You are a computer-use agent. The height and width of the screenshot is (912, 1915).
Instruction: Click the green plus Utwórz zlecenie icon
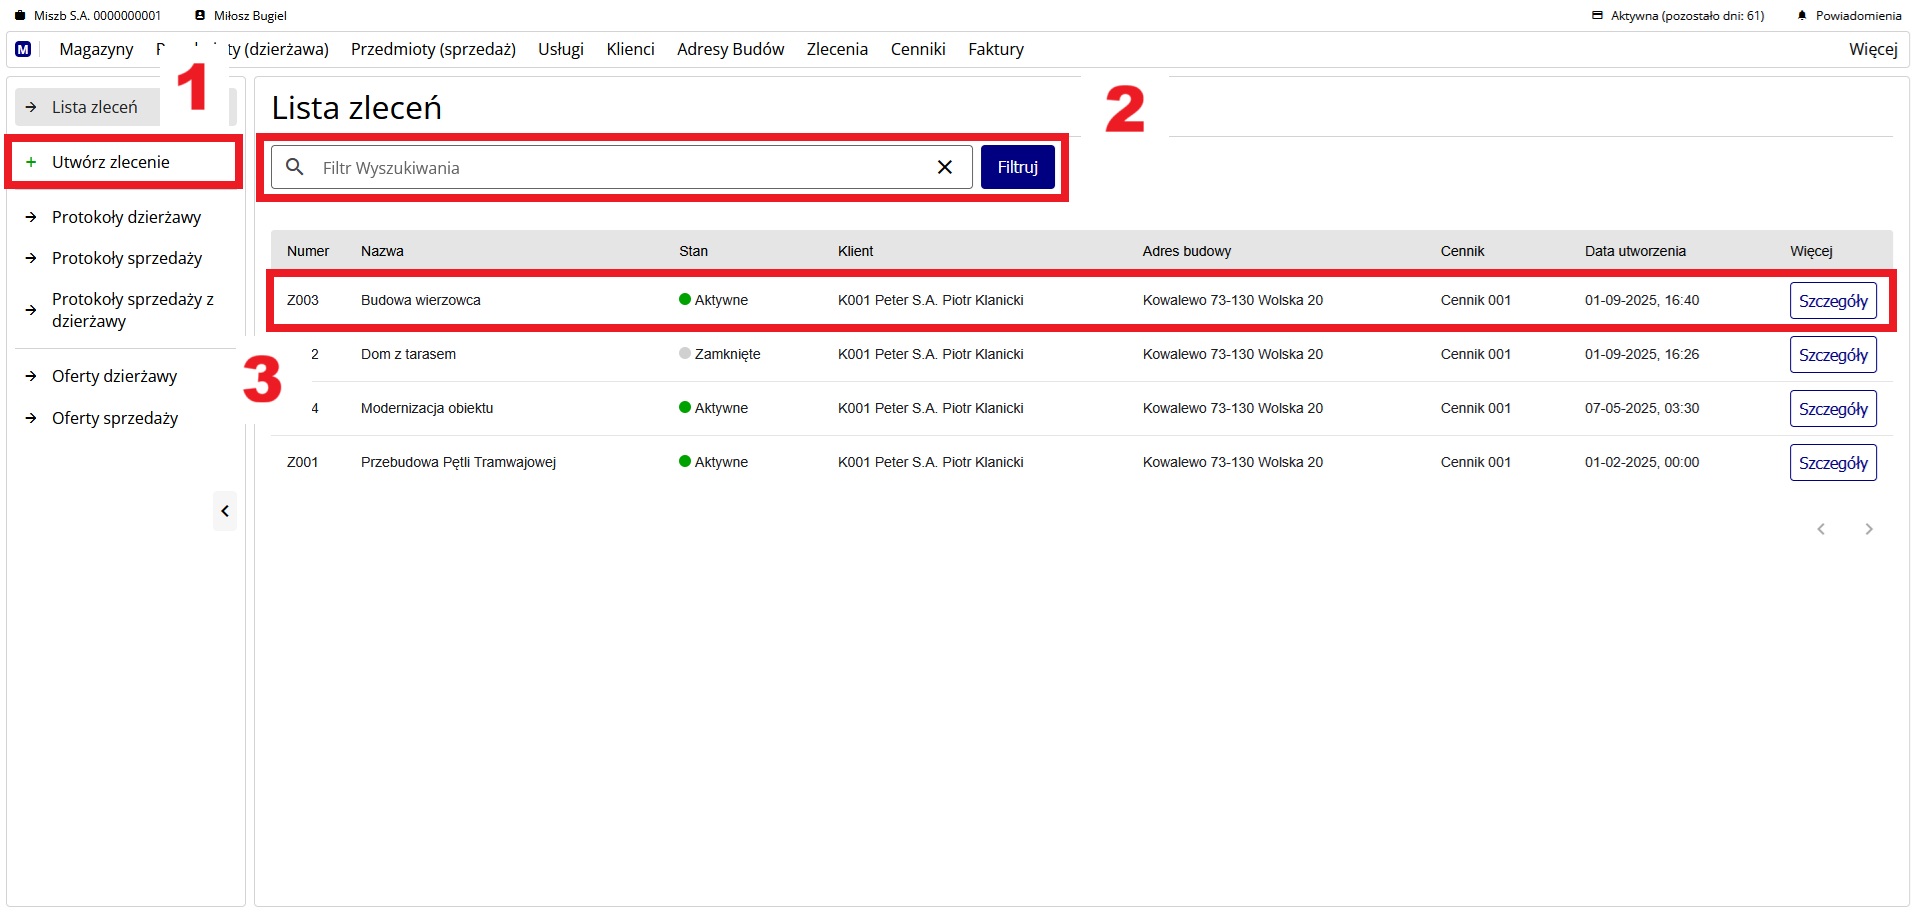click(31, 162)
